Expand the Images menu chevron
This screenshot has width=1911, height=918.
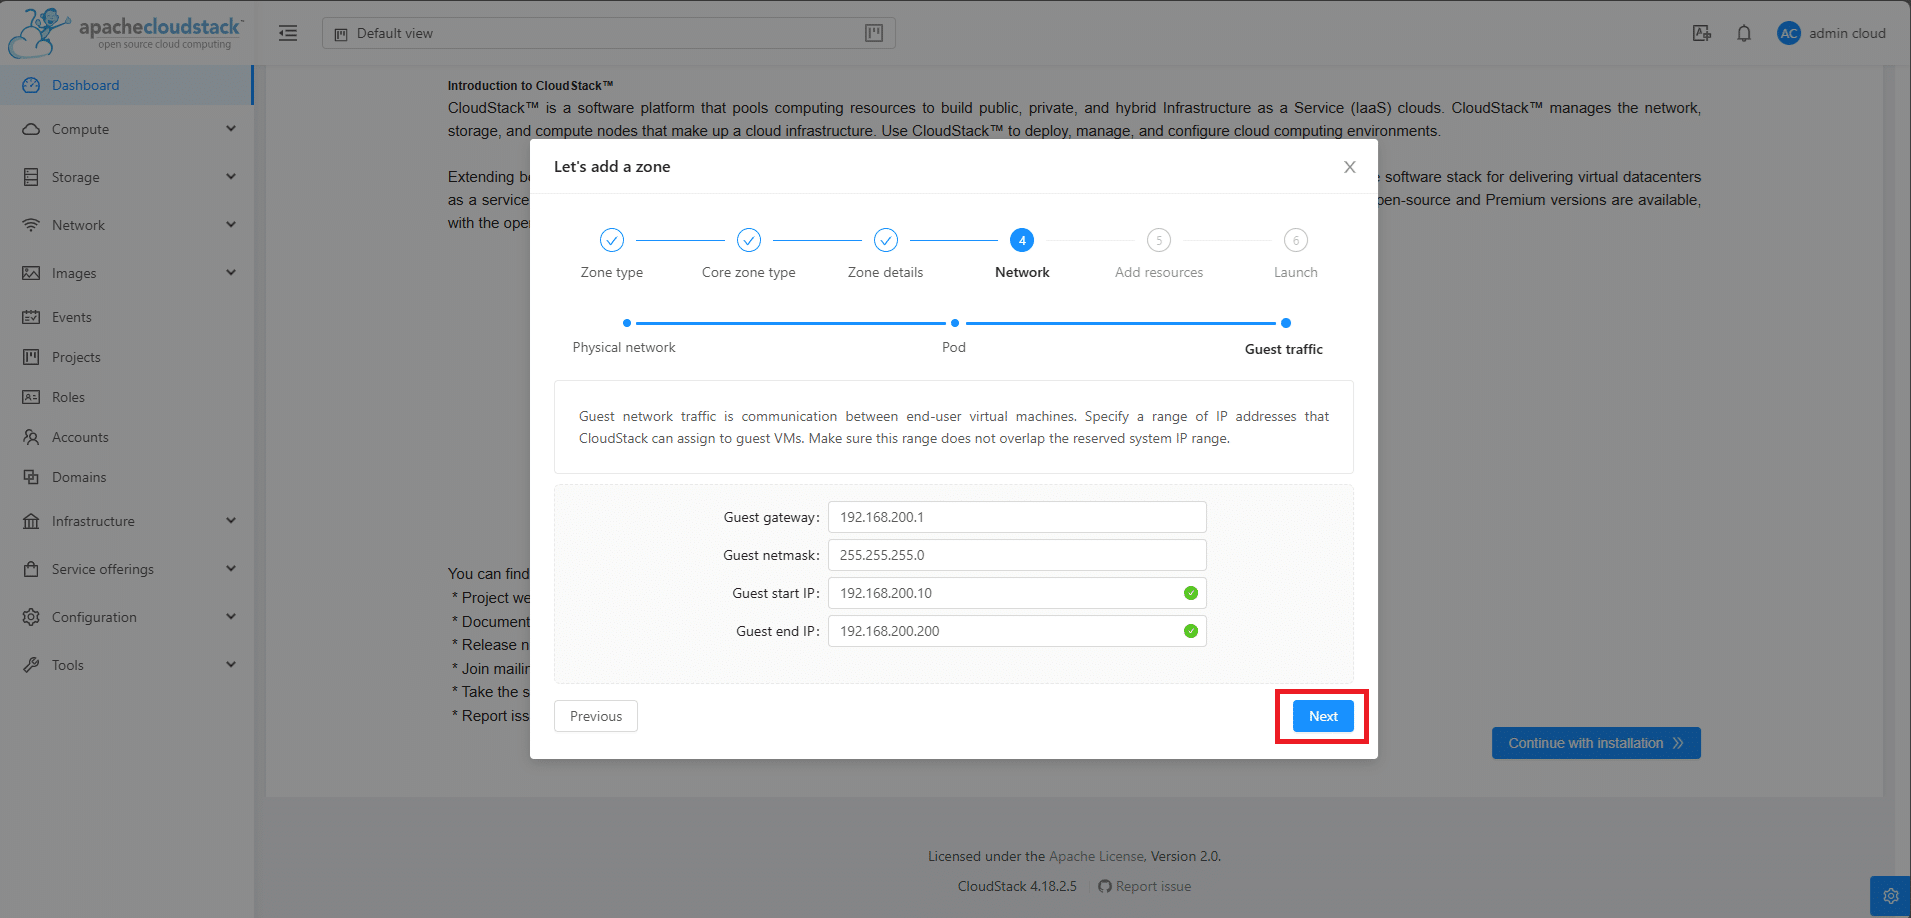pyautogui.click(x=231, y=273)
